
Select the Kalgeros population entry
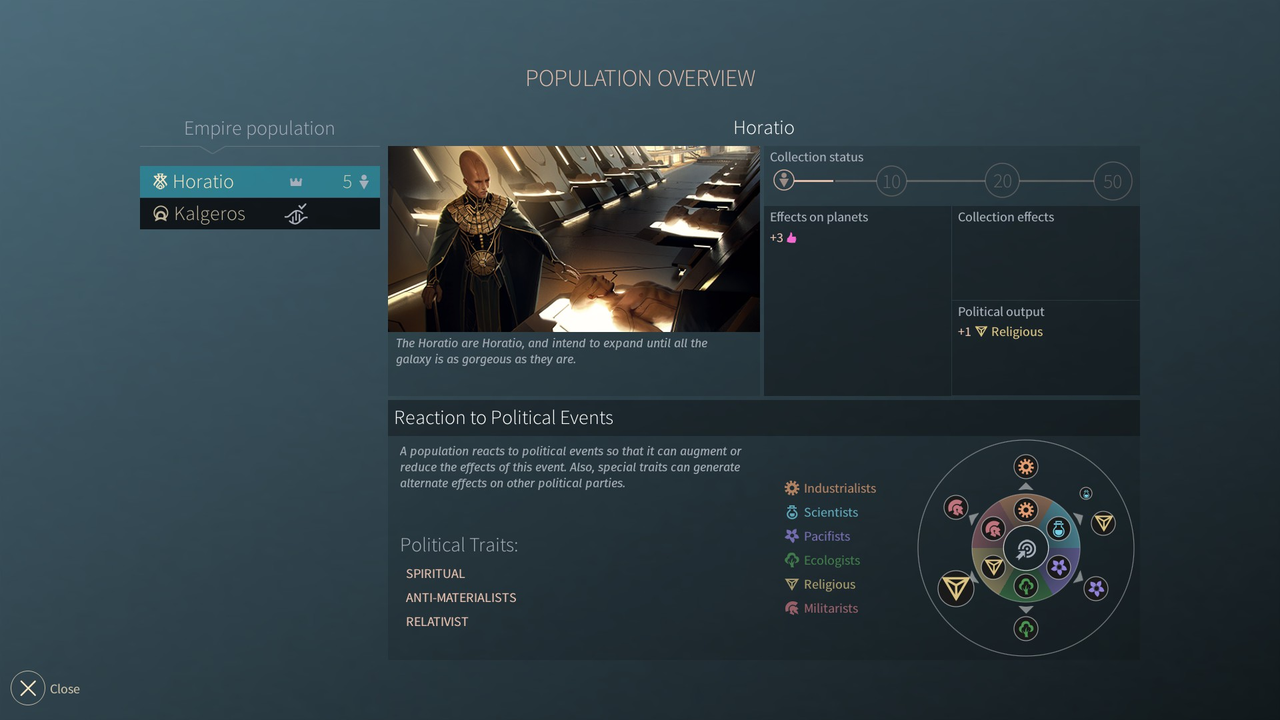click(x=208, y=214)
